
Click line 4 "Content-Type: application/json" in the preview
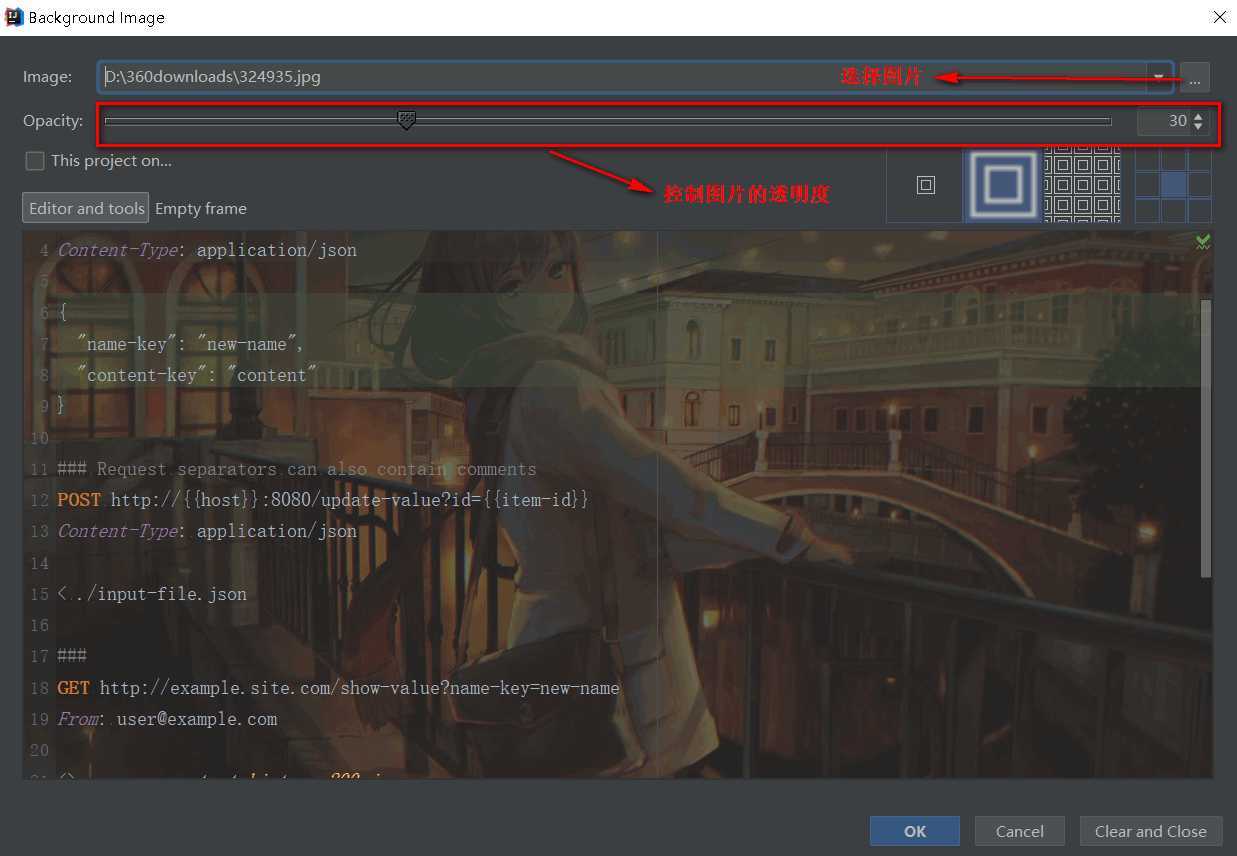207,250
